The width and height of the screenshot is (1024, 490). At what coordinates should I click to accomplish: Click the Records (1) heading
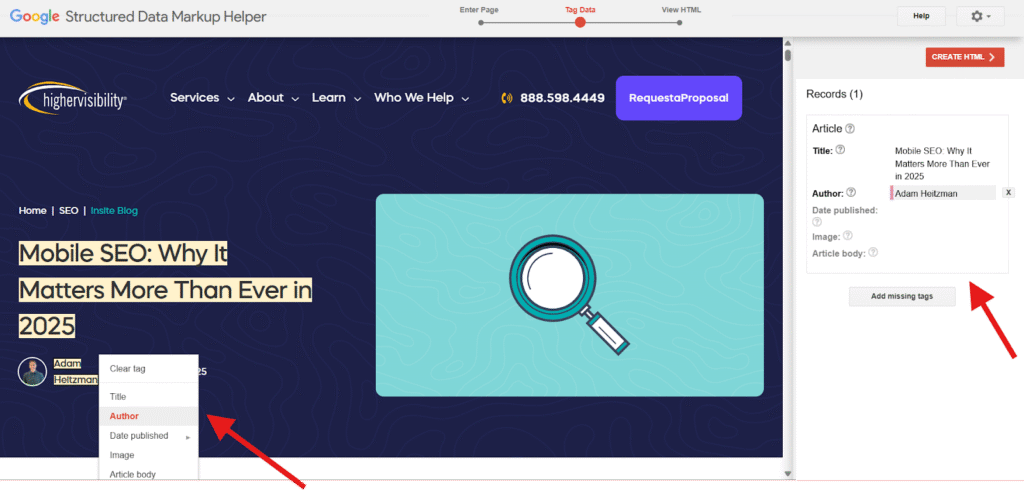coord(835,94)
